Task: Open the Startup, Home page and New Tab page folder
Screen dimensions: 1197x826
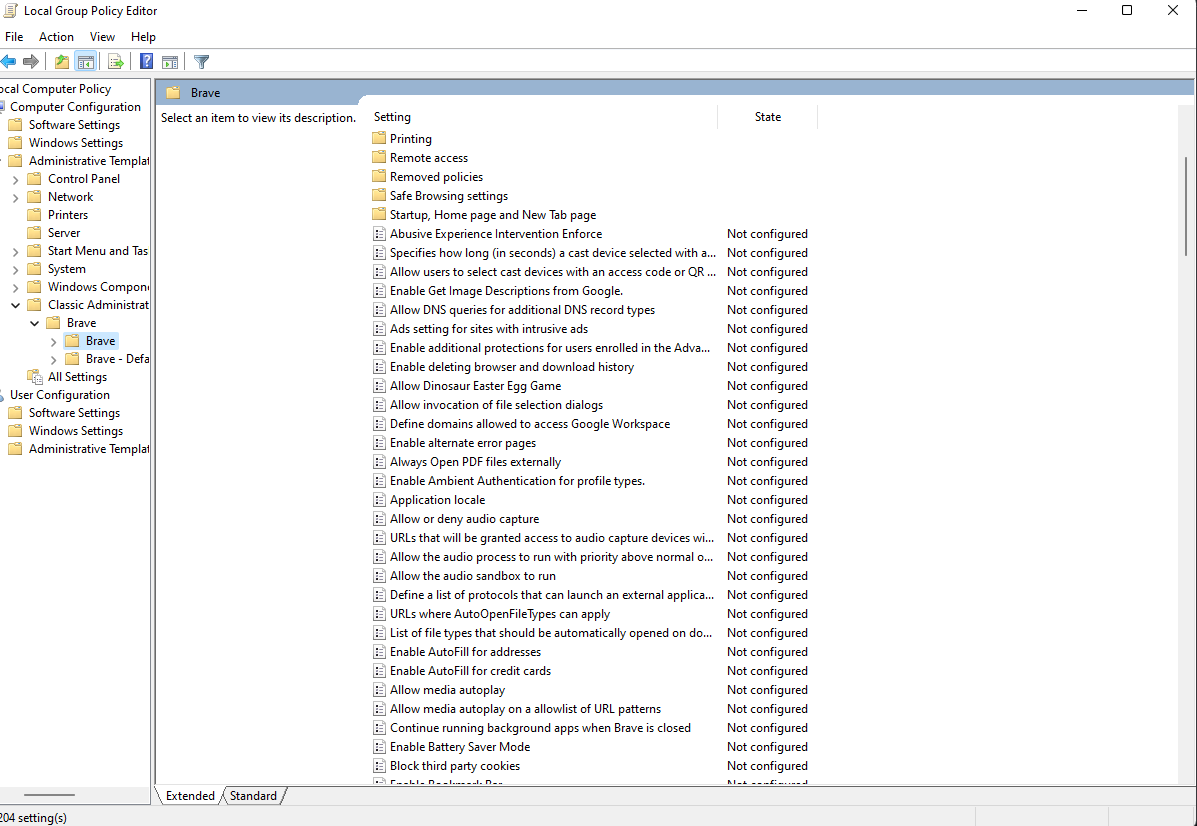Action: click(x=493, y=215)
